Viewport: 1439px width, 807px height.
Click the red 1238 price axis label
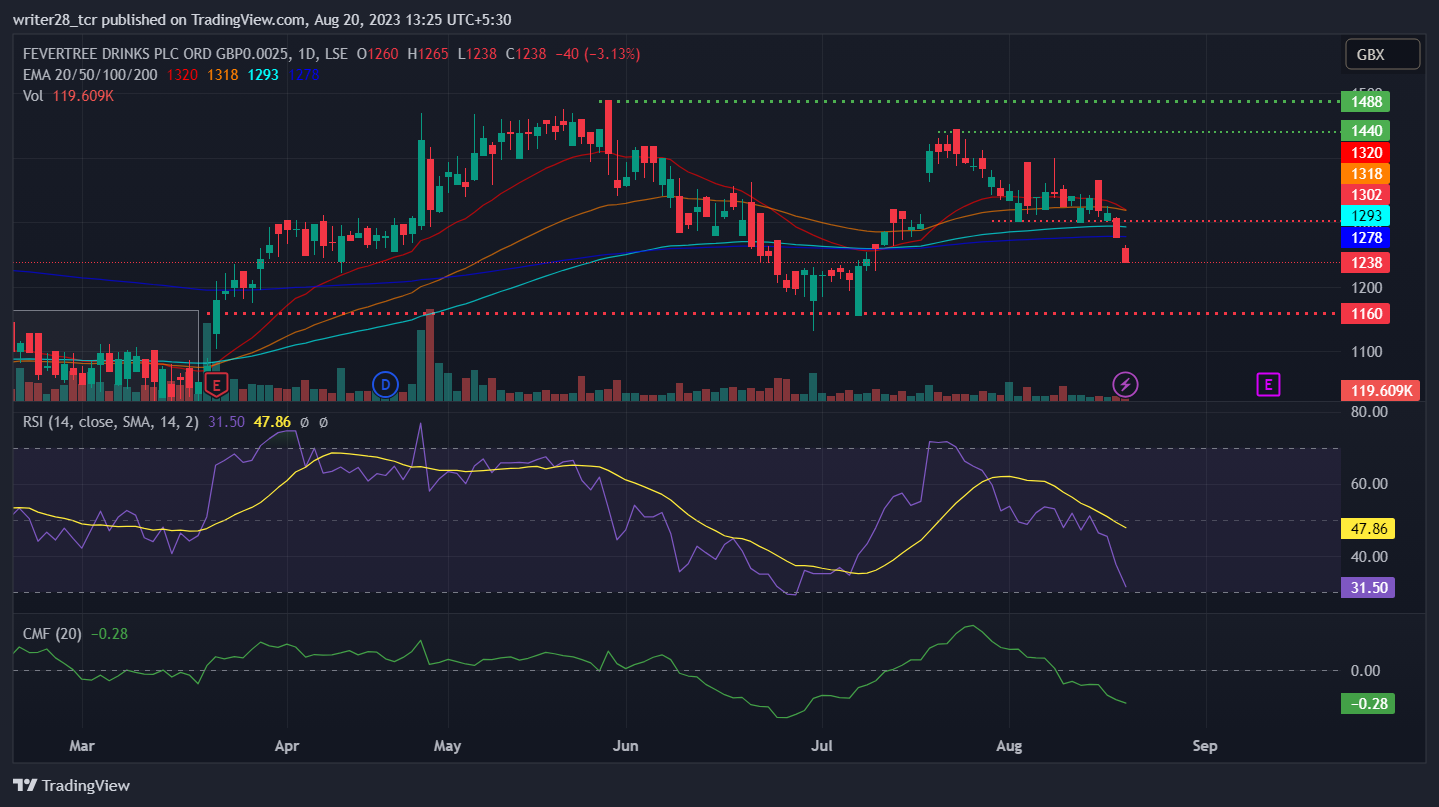click(x=1366, y=263)
